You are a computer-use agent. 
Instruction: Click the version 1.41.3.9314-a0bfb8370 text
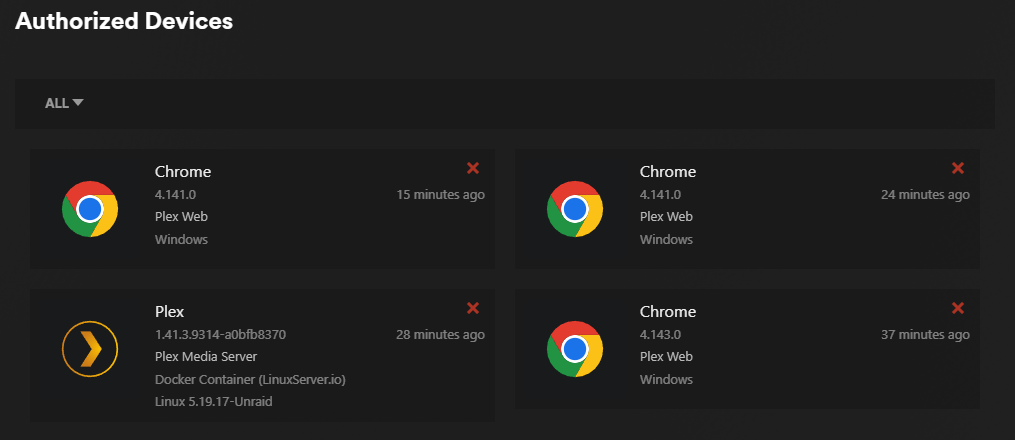(227, 334)
